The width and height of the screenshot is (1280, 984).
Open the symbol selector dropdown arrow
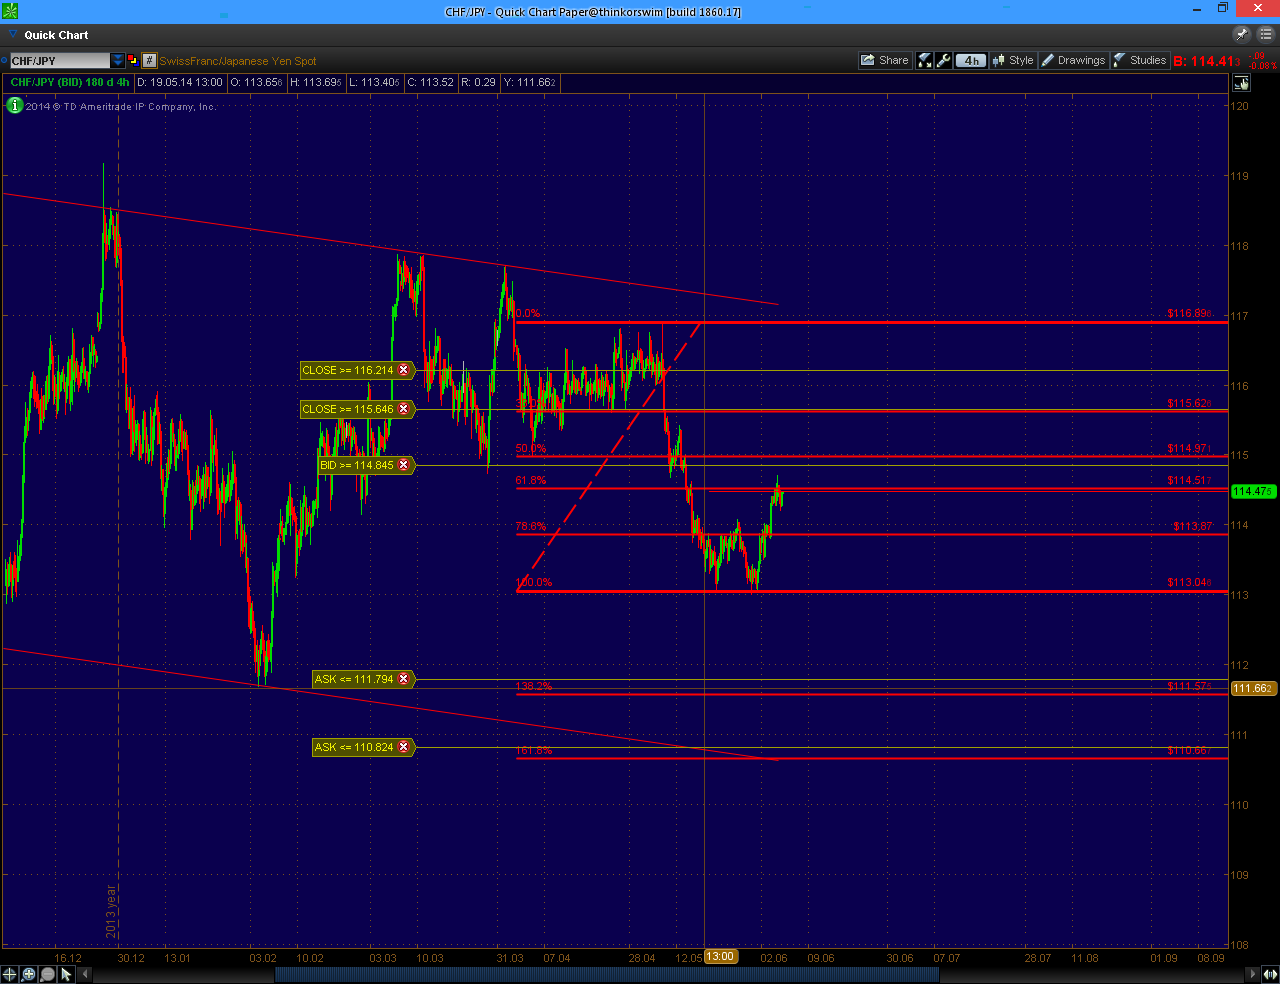point(118,61)
